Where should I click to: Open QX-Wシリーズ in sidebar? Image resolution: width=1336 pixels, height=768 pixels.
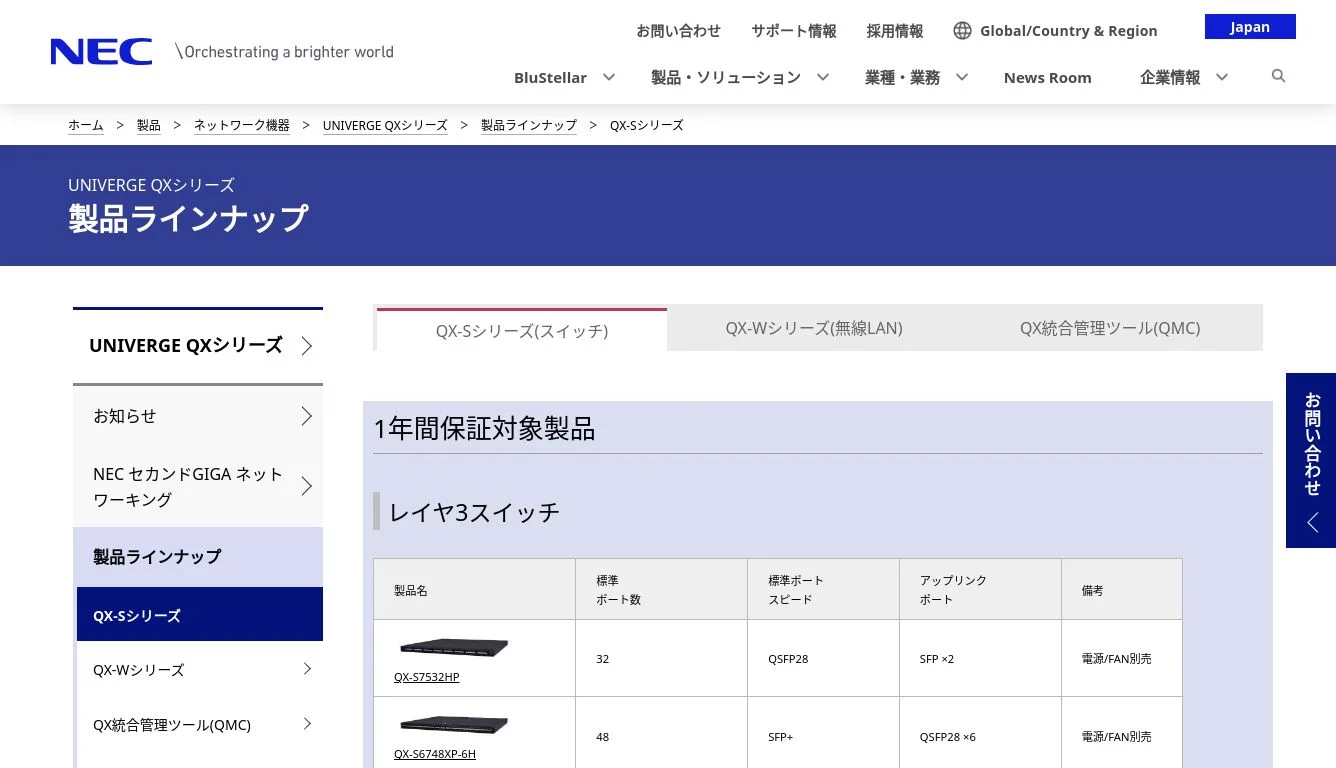200,669
